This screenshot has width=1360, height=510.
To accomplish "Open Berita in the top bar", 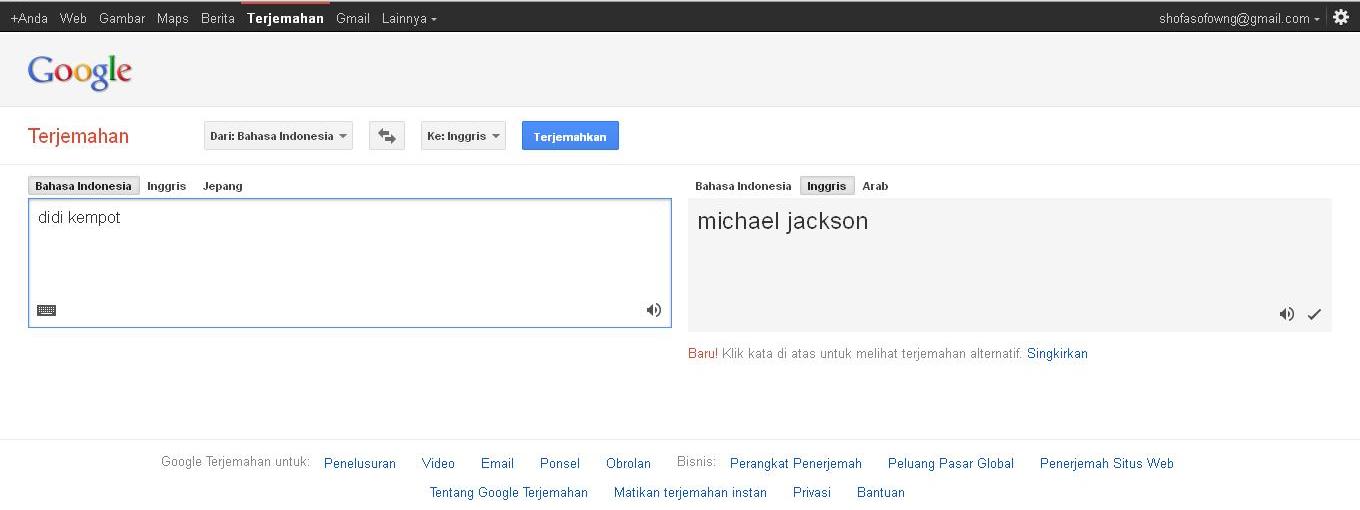I will tap(218, 18).
